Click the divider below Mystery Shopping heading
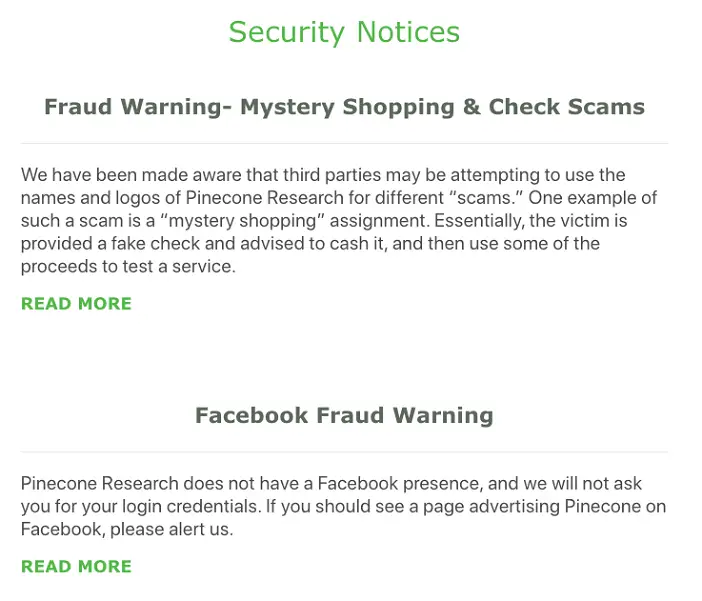Image resolution: width=702 pixels, height=601 pixels. pyautogui.click(x=344, y=143)
